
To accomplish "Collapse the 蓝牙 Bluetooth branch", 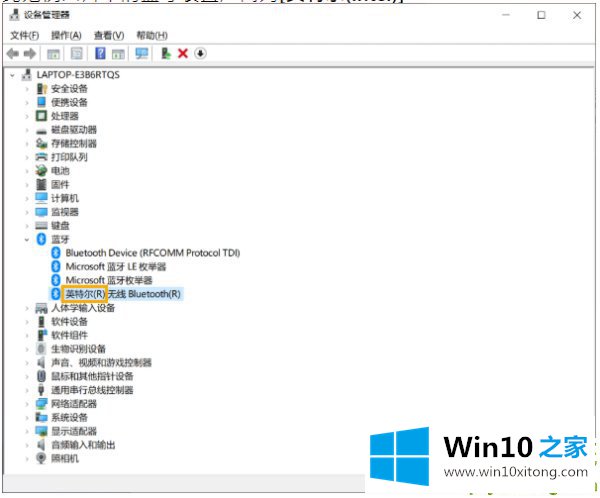I will pos(27,240).
